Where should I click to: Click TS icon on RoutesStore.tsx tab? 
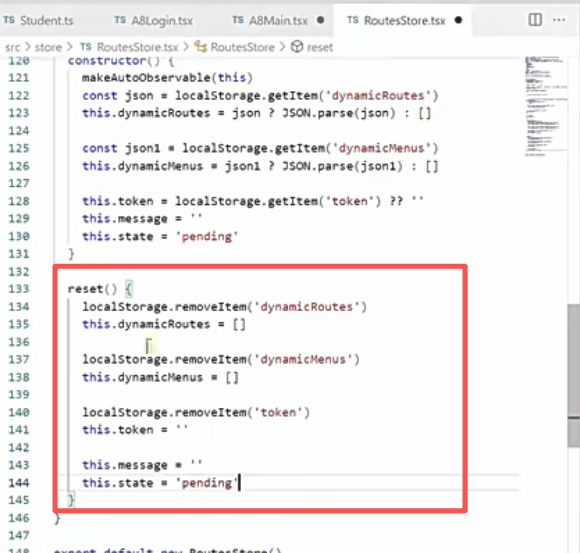pos(353,20)
